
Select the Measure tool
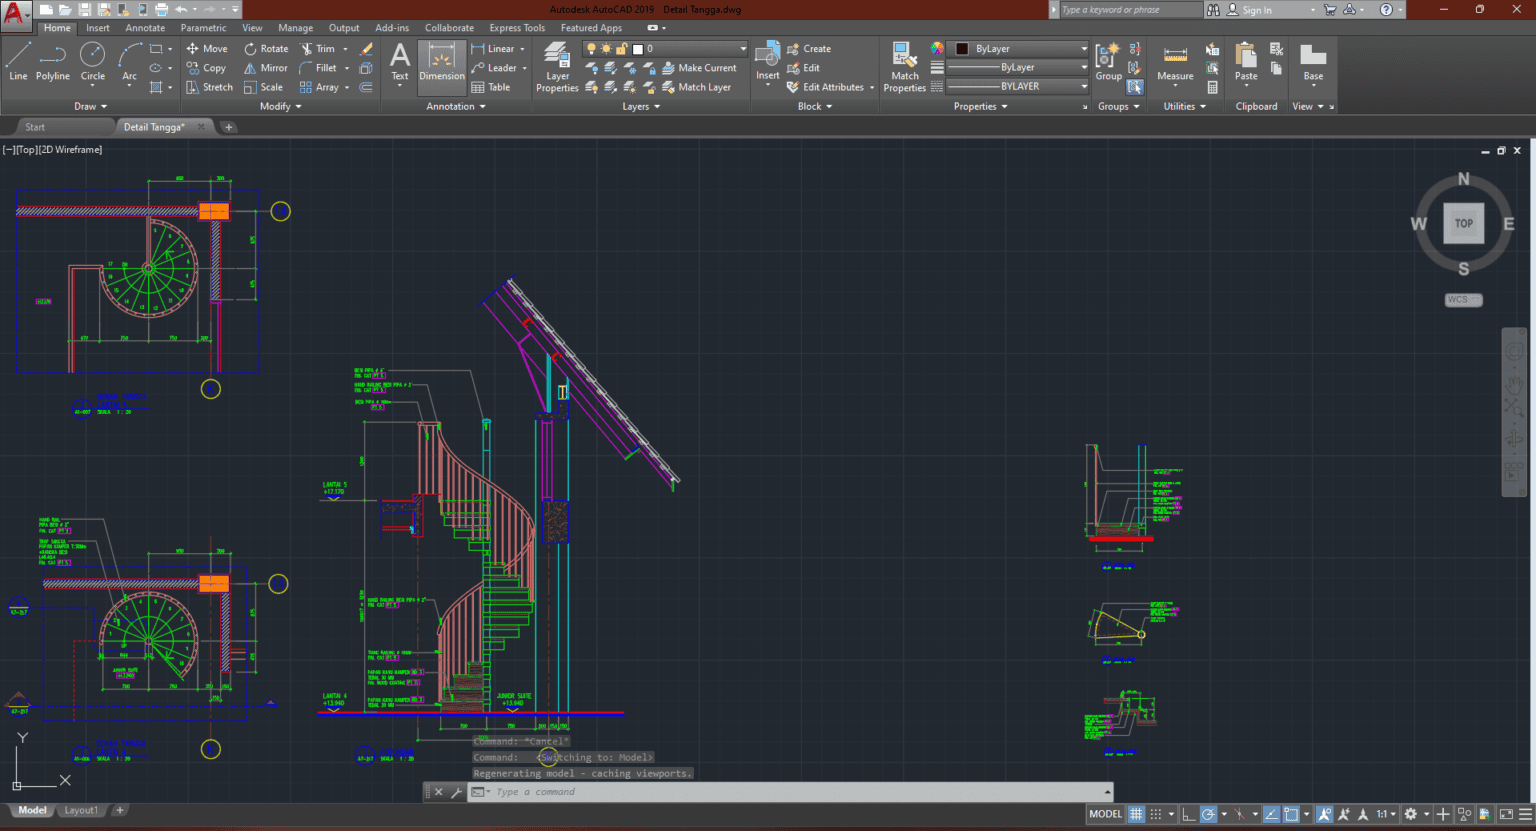pyautogui.click(x=1174, y=67)
